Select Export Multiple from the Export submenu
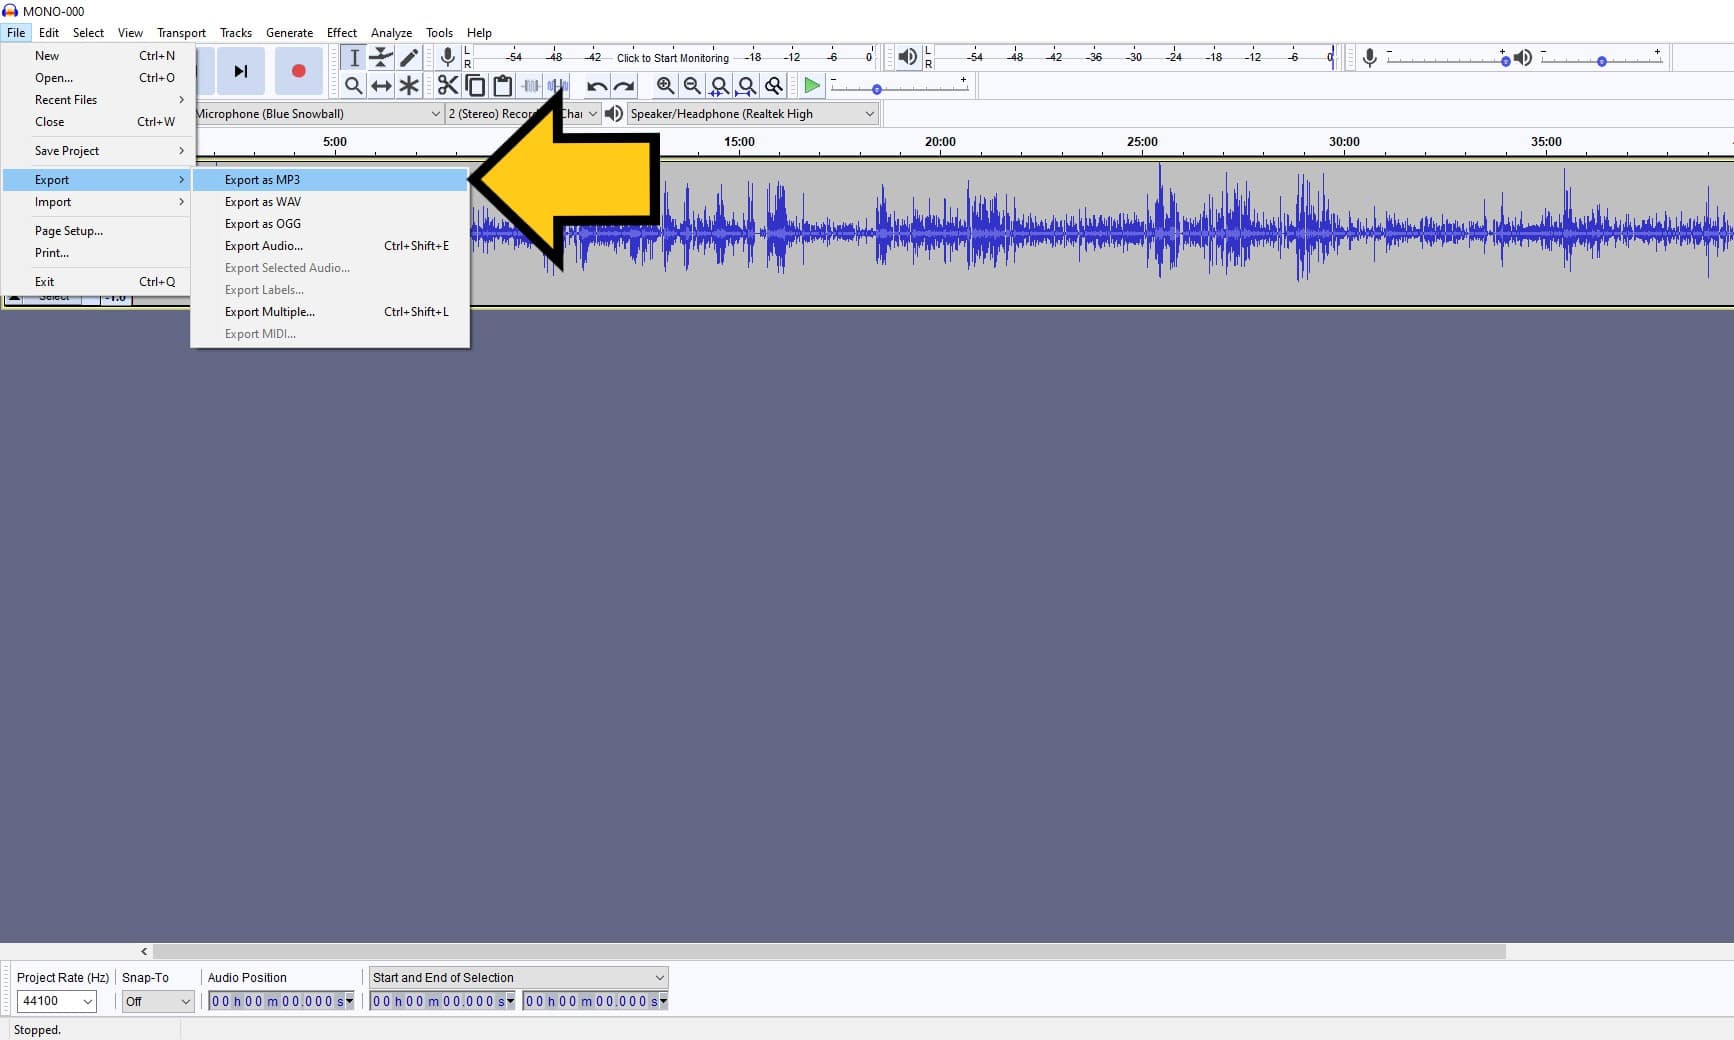 point(270,311)
